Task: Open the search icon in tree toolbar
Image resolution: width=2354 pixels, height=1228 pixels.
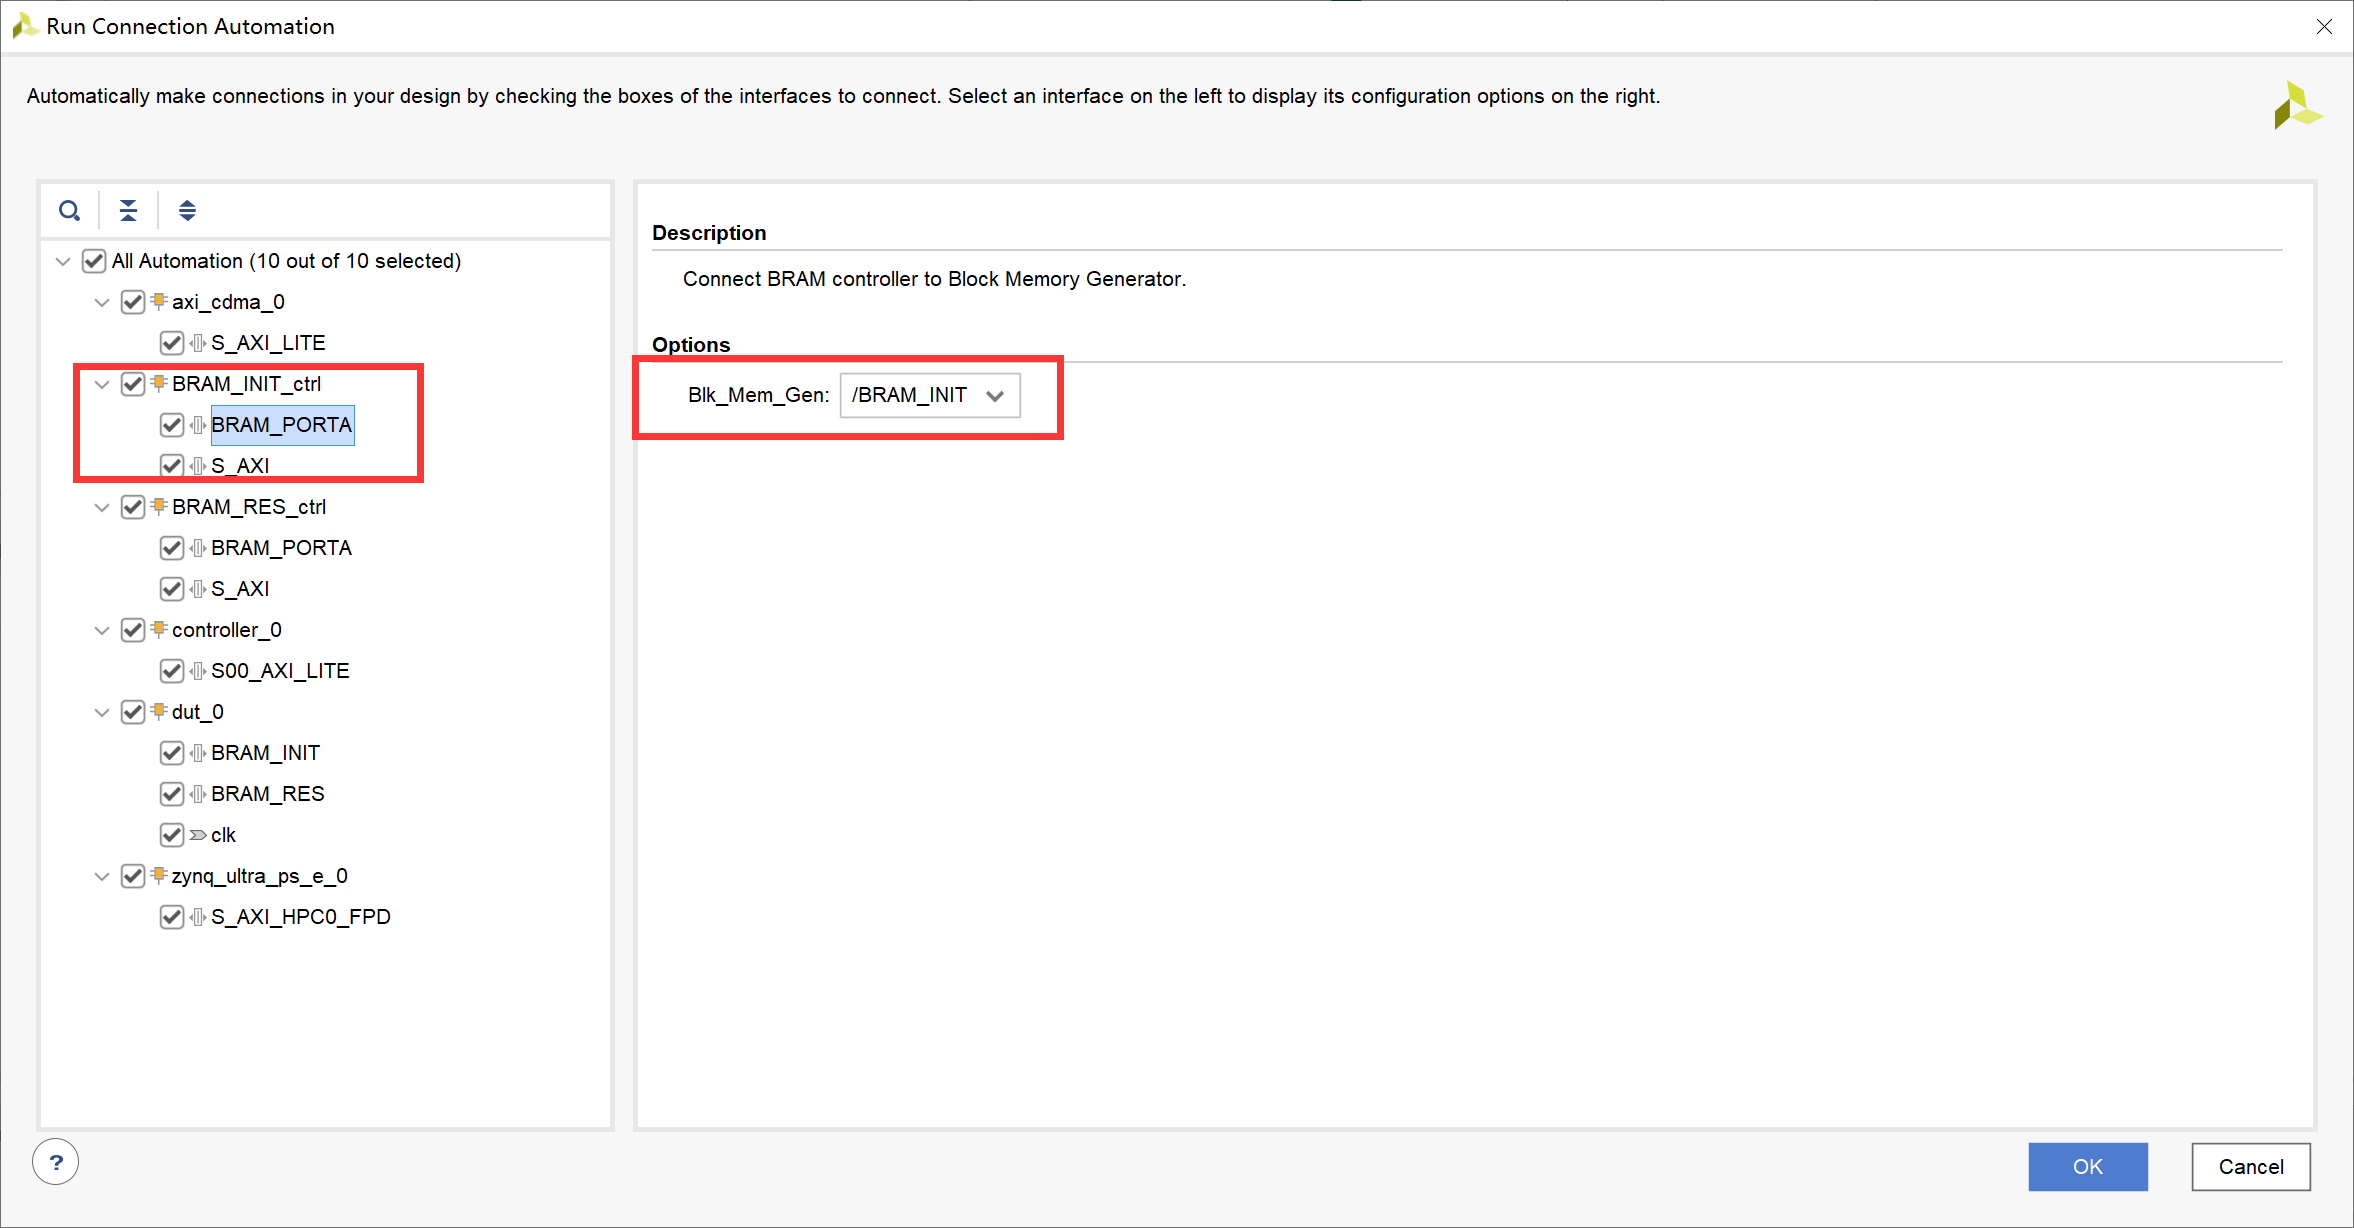Action: tap(69, 211)
